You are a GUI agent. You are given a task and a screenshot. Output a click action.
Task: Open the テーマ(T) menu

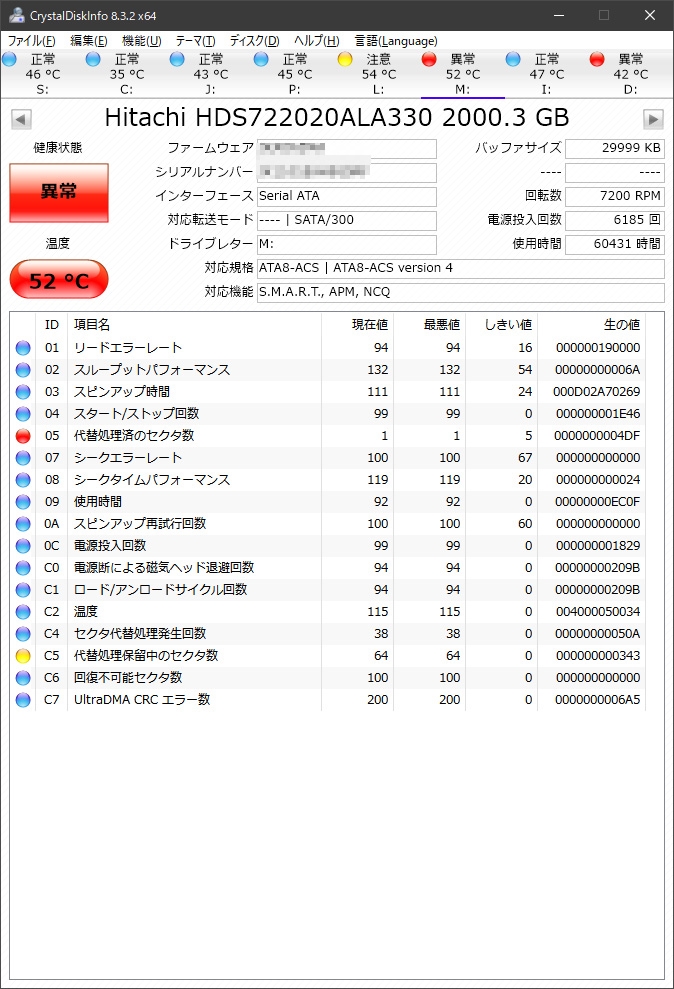click(195, 41)
